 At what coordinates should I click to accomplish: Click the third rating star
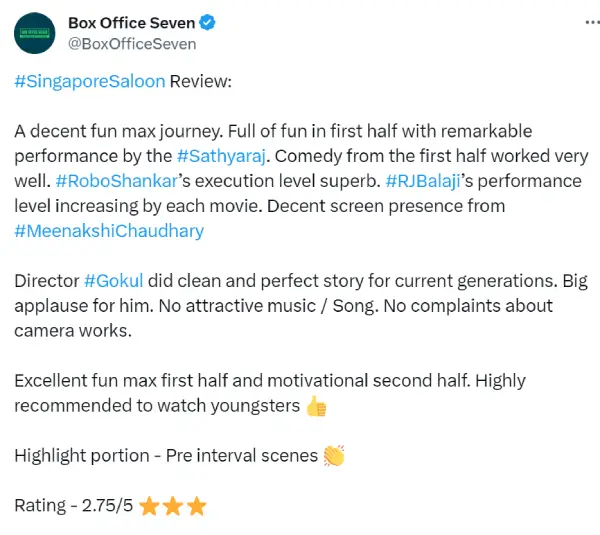pos(197,506)
